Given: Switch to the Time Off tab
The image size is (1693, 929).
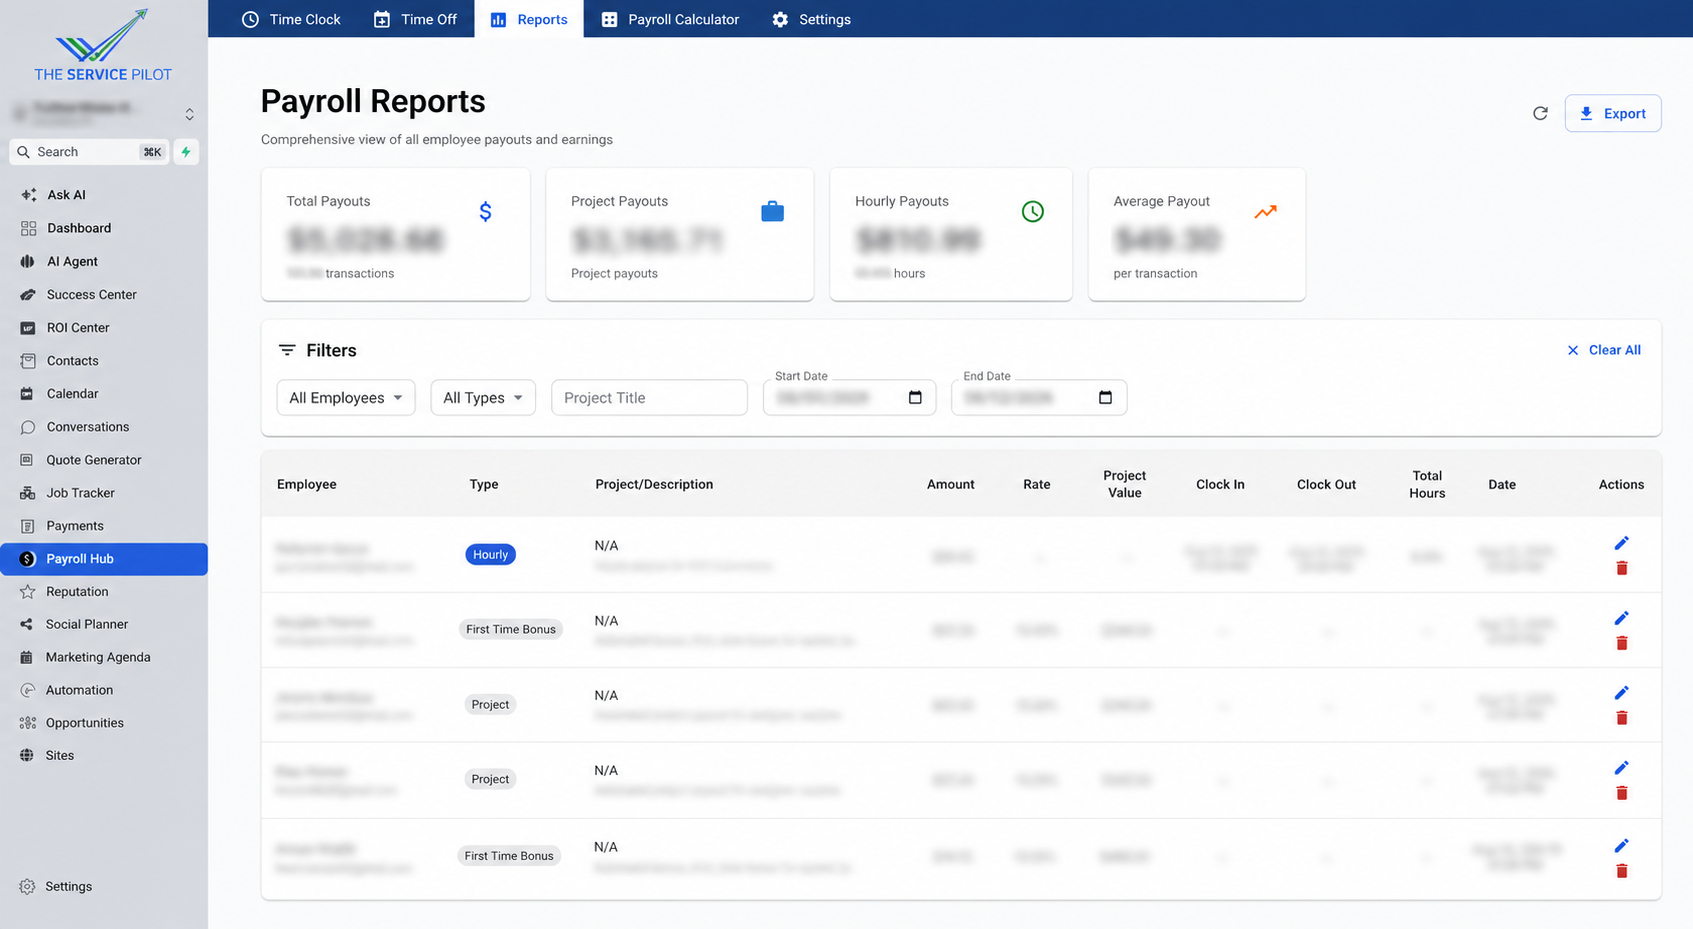Looking at the screenshot, I should coord(415,19).
